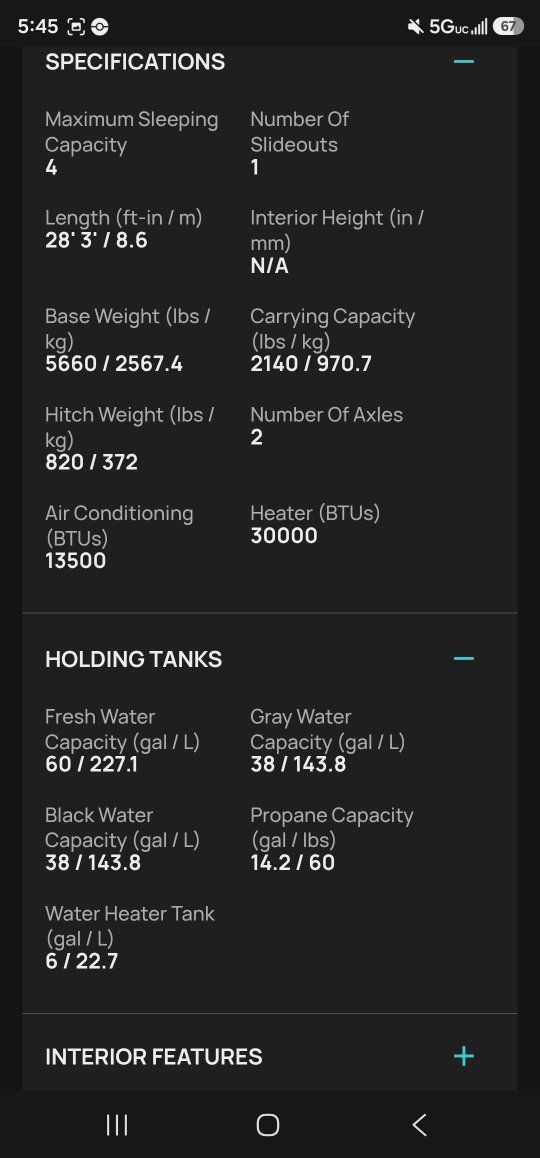Collapse the Holding Tanks section minus icon
This screenshot has width=540, height=1158.
[x=463, y=658]
